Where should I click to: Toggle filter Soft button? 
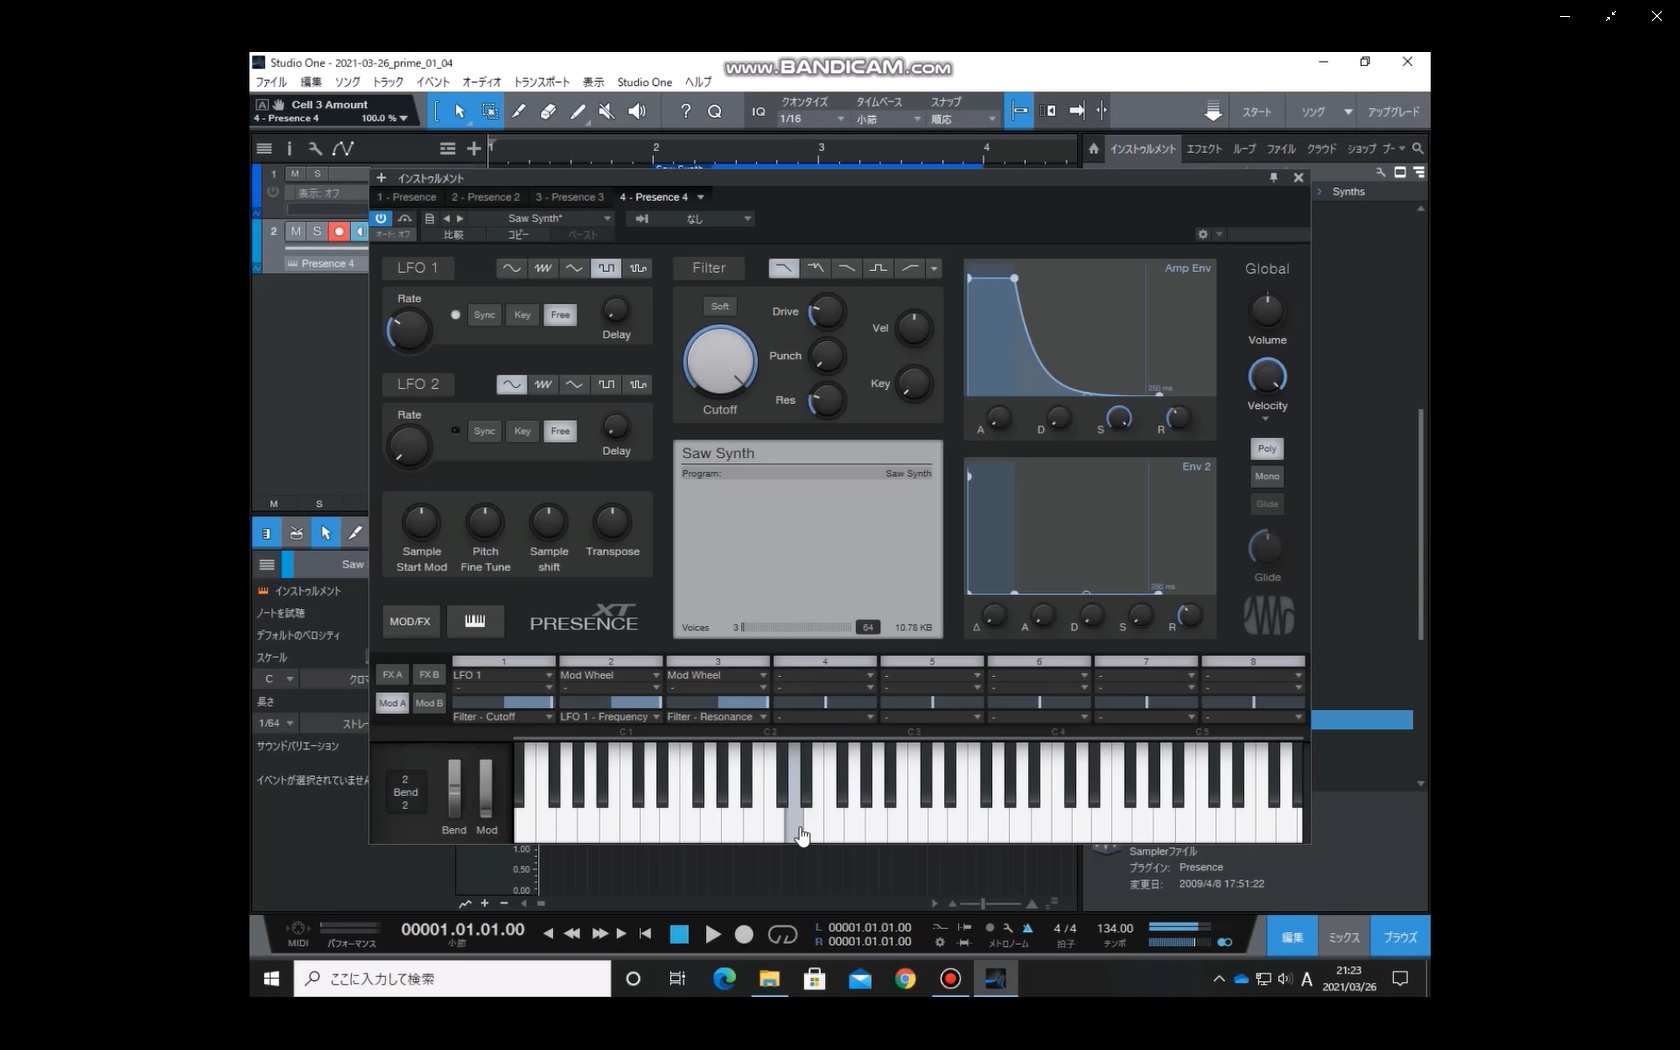pyautogui.click(x=720, y=306)
